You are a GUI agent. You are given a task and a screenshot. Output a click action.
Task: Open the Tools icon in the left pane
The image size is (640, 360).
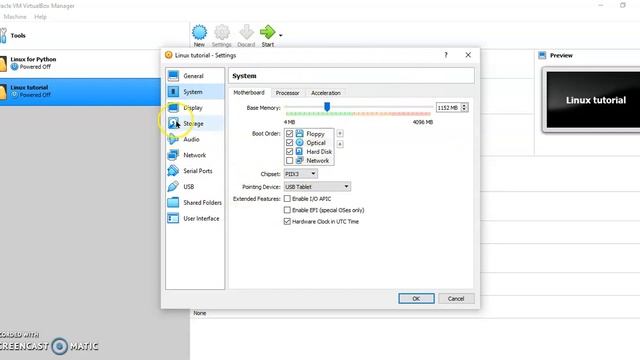(3, 36)
